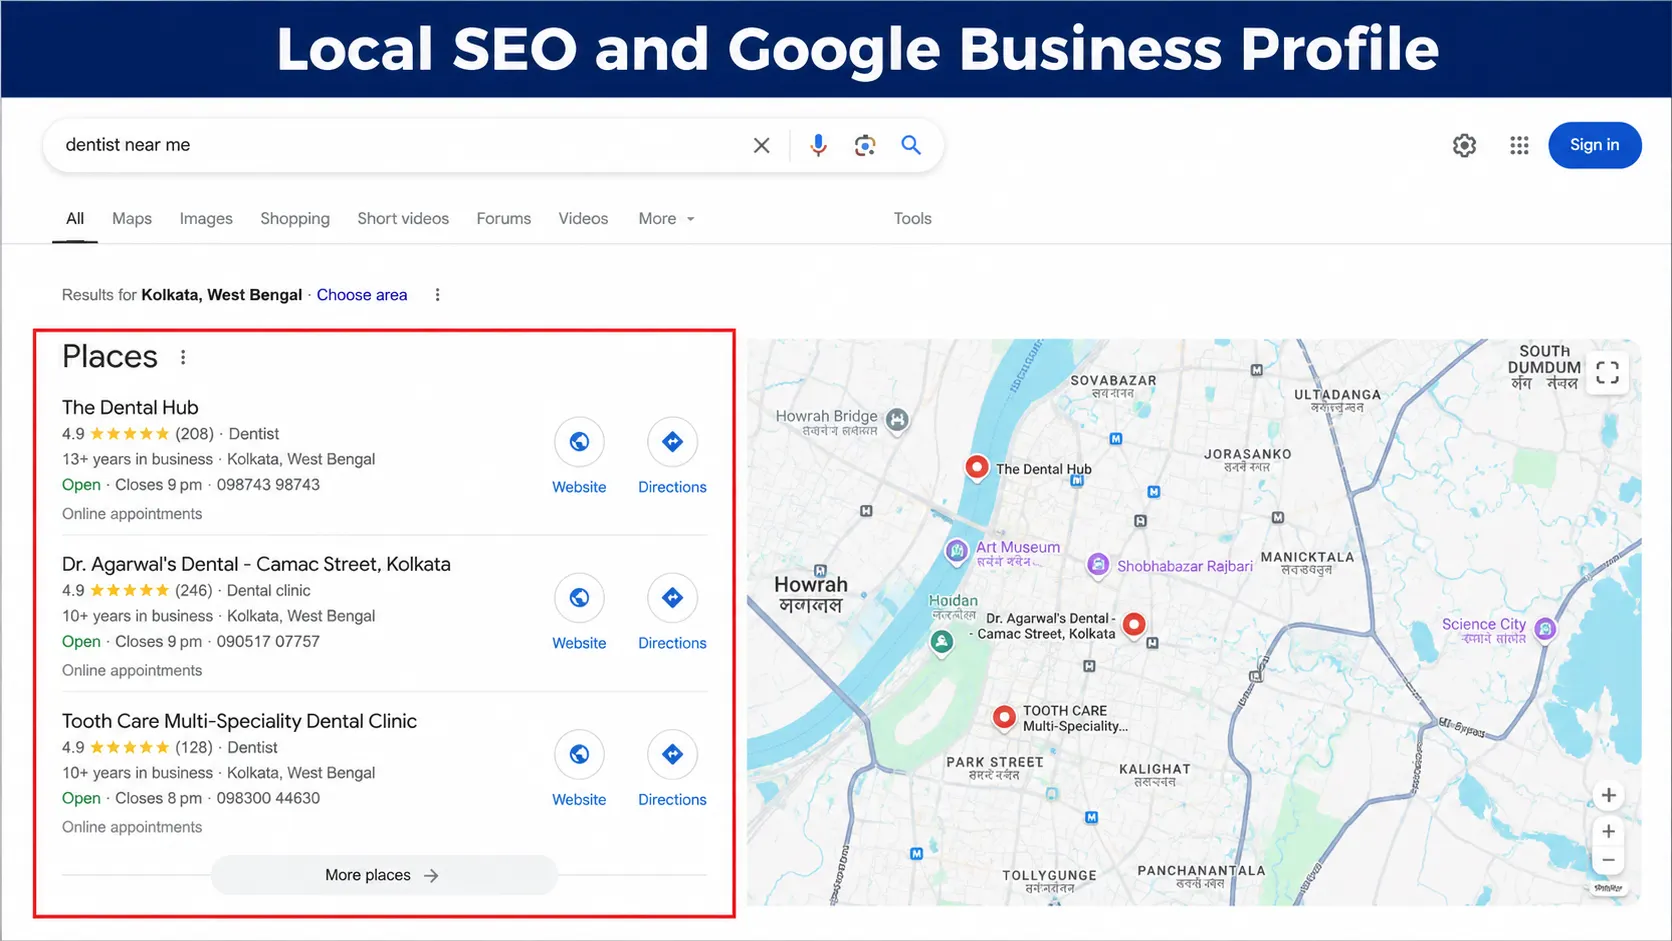Open The Dental Hub website icon
Image resolution: width=1672 pixels, height=941 pixels.
579,442
